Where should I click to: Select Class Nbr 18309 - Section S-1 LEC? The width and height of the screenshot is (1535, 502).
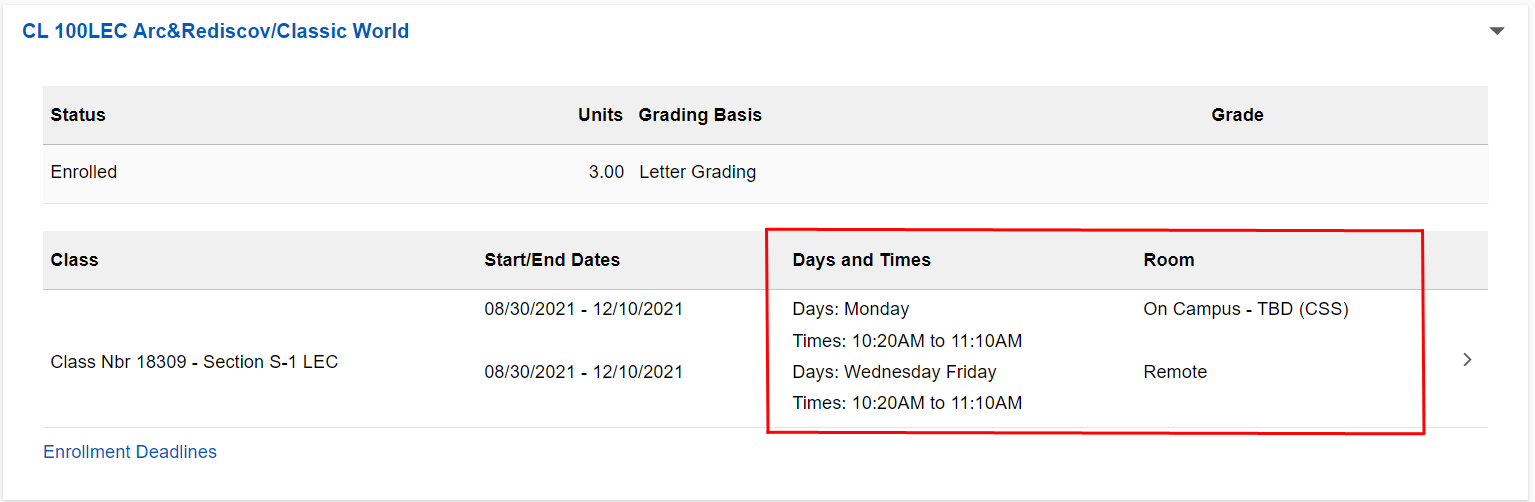[194, 362]
